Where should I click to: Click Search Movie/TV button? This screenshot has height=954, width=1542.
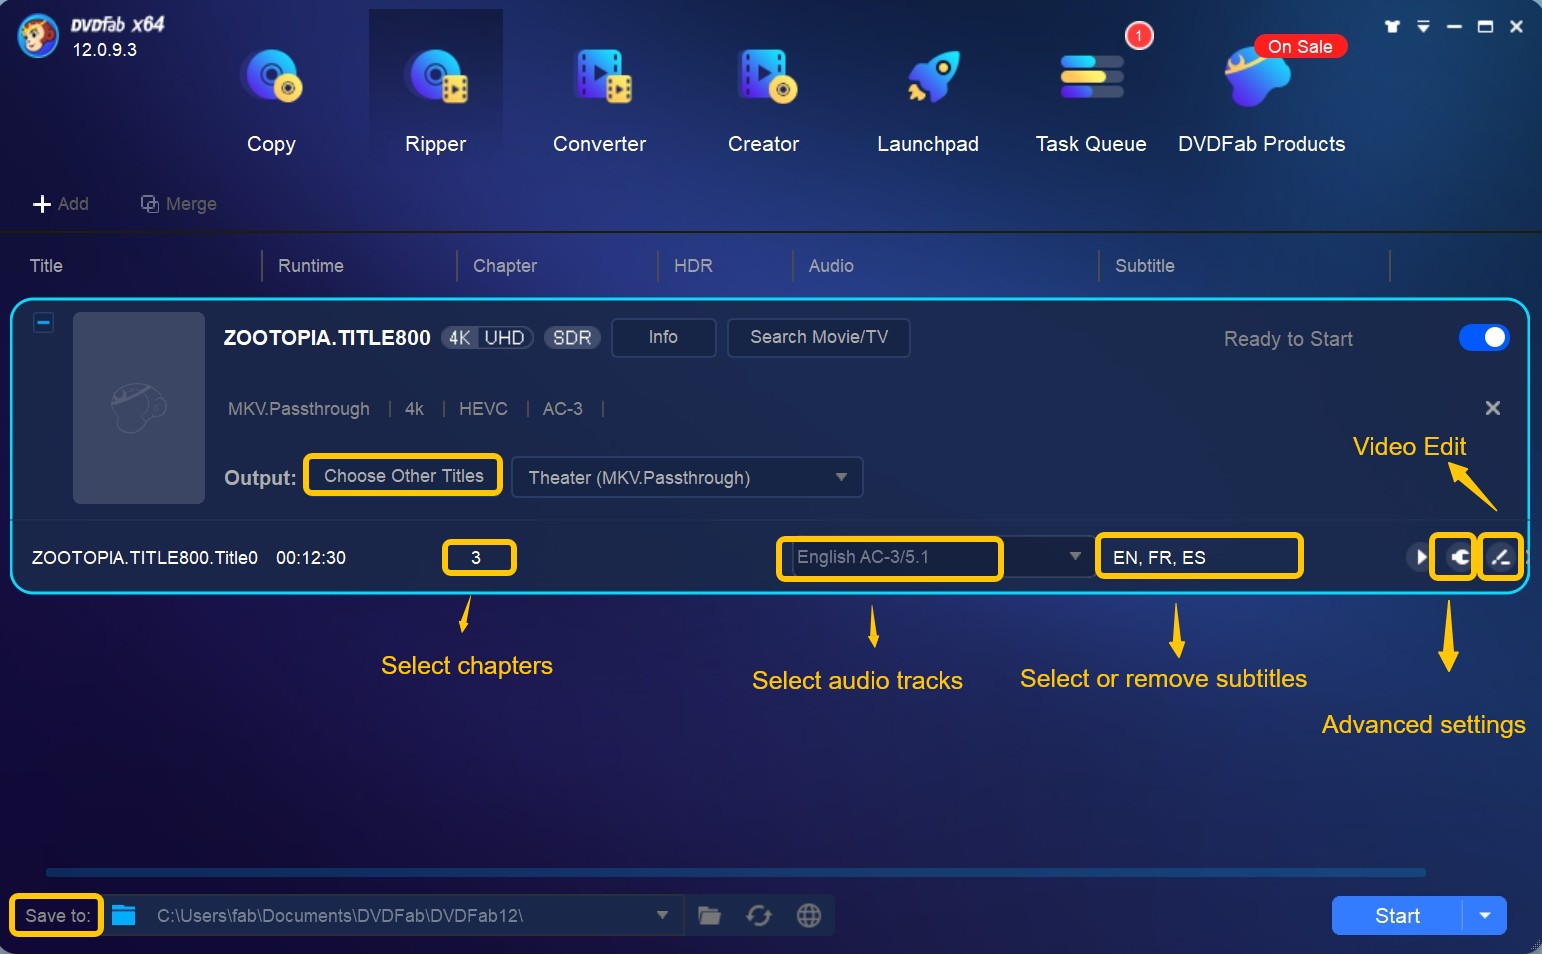point(819,337)
